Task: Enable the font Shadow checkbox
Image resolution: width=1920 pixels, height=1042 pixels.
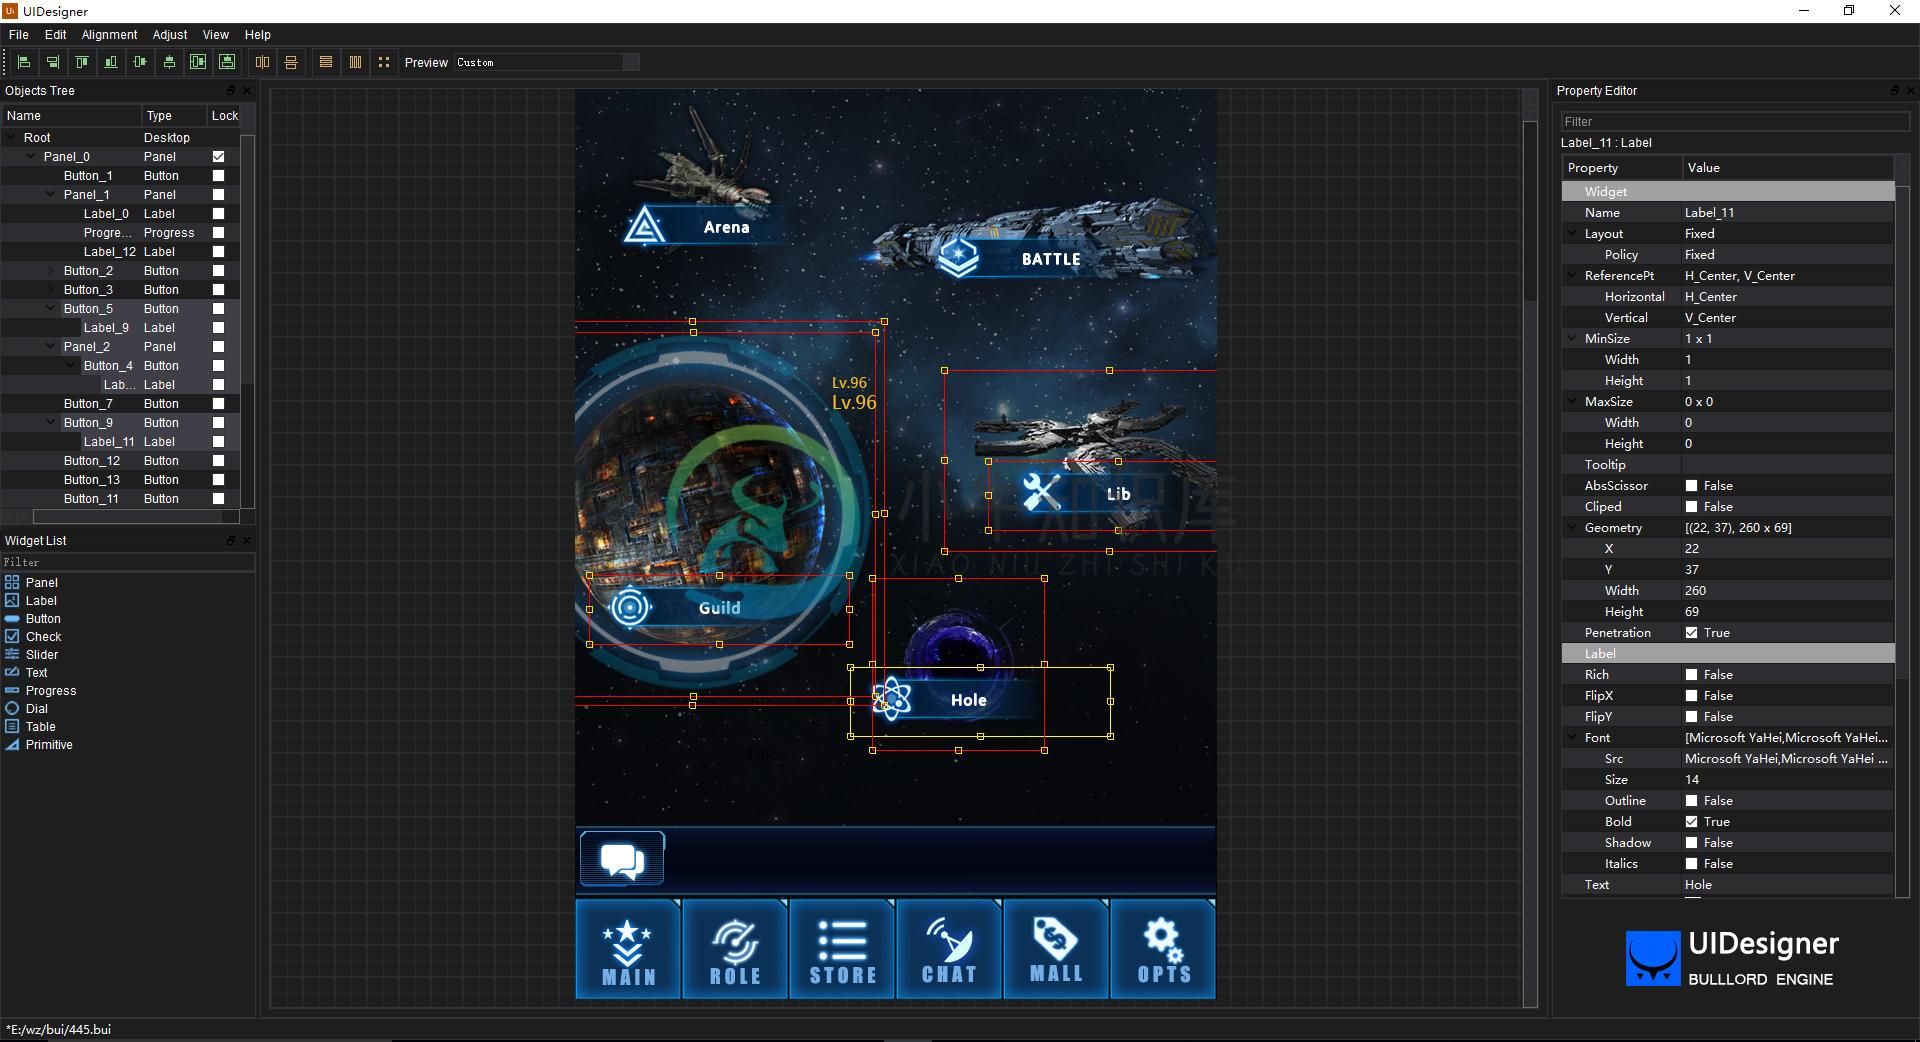Action: [1692, 842]
